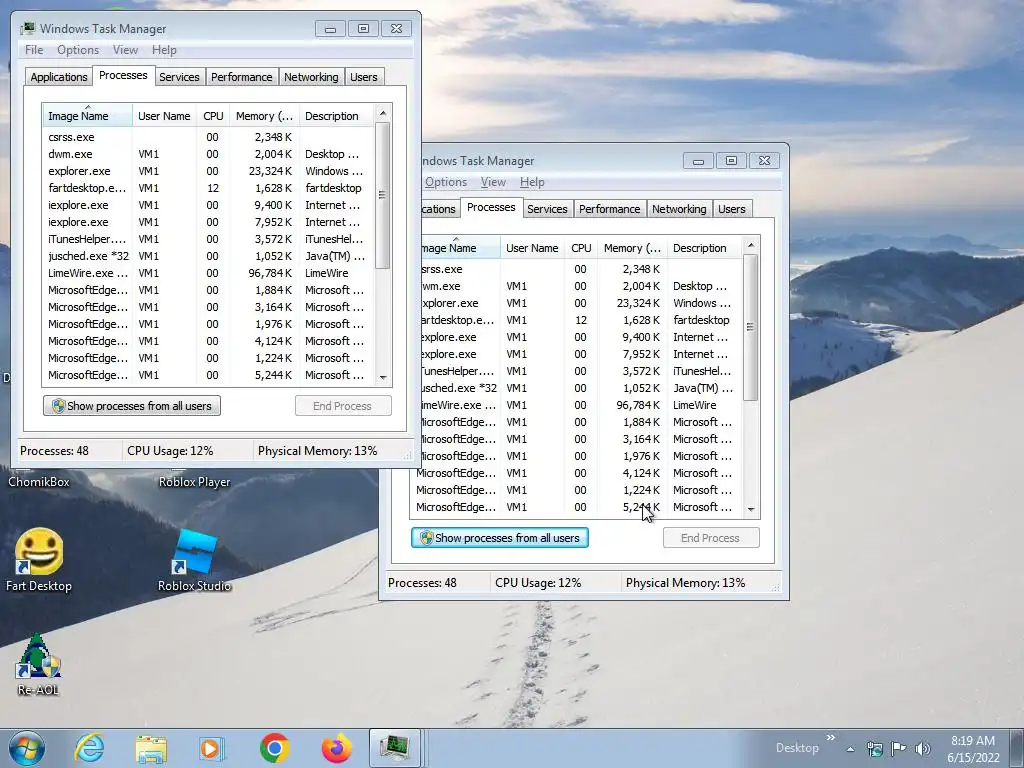
Task: Switch to Networking tab in back window
Action: (x=311, y=77)
